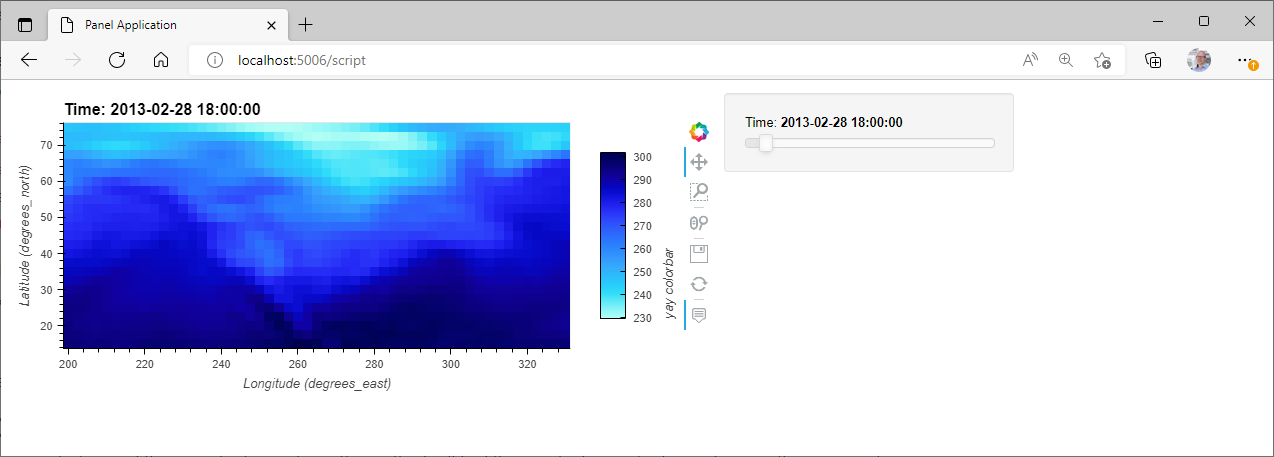Open Settings and more menu
Image resolution: width=1274 pixels, height=457 pixels.
pos(1245,60)
